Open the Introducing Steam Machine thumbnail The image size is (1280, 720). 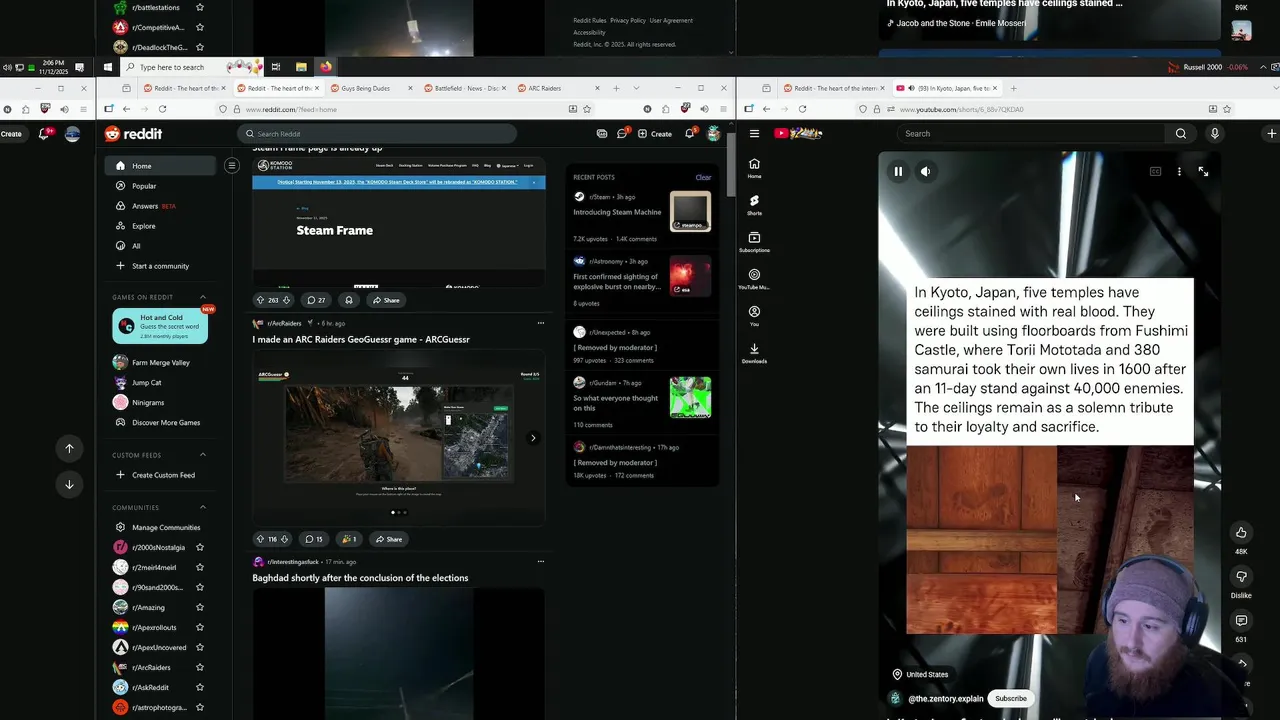690,212
